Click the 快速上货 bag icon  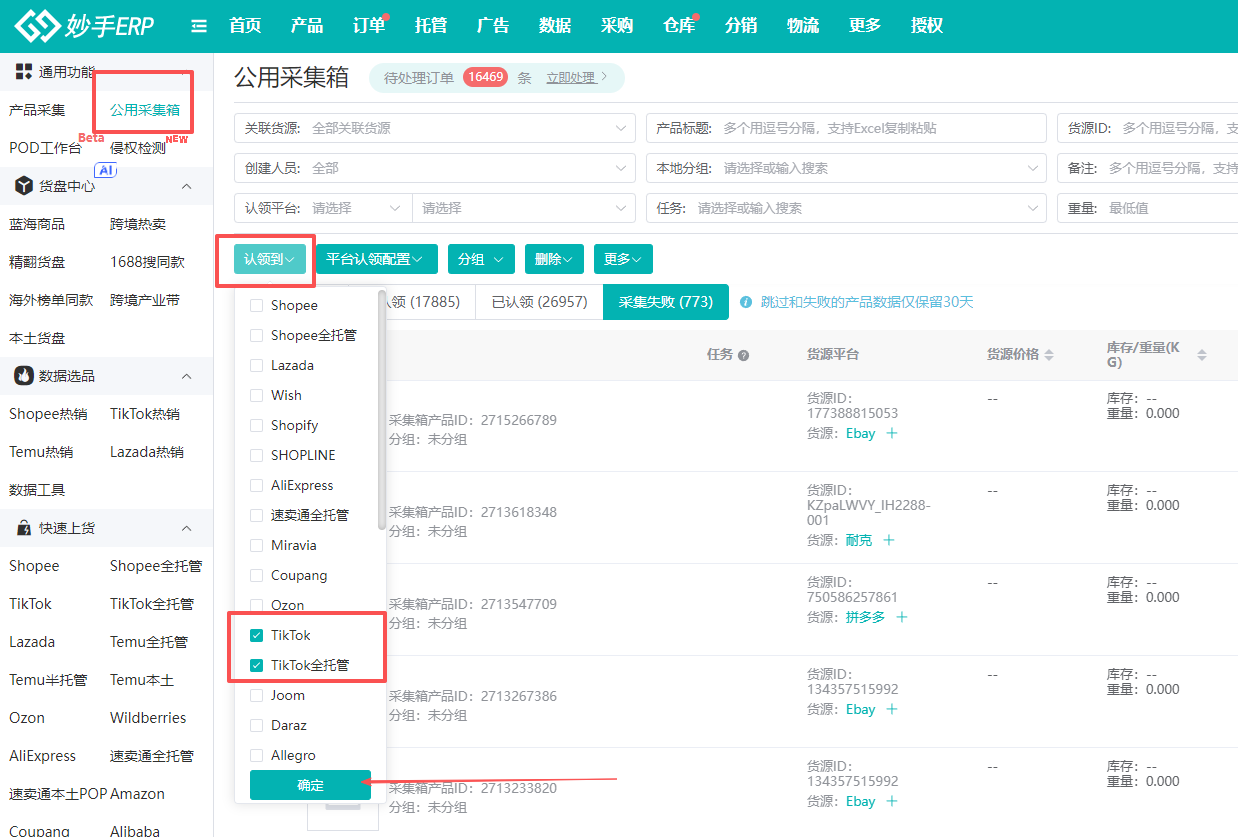[x=24, y=528]
